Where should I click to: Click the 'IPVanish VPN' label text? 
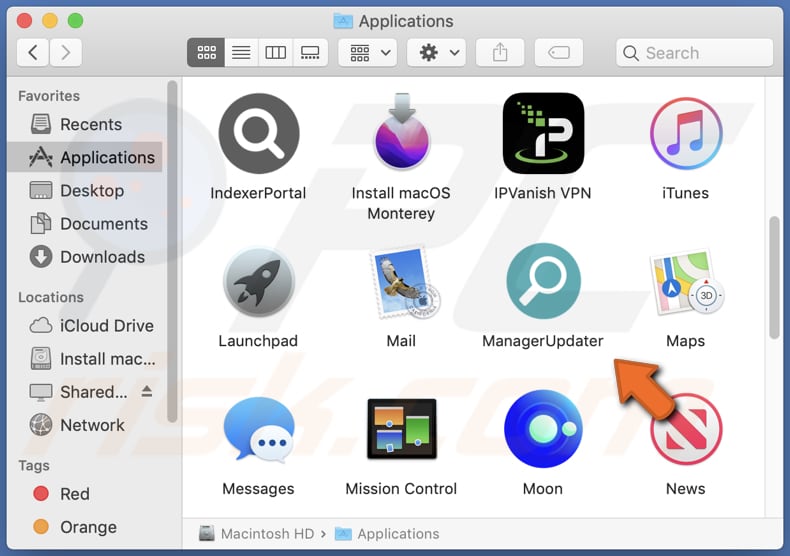click(543, 193)
